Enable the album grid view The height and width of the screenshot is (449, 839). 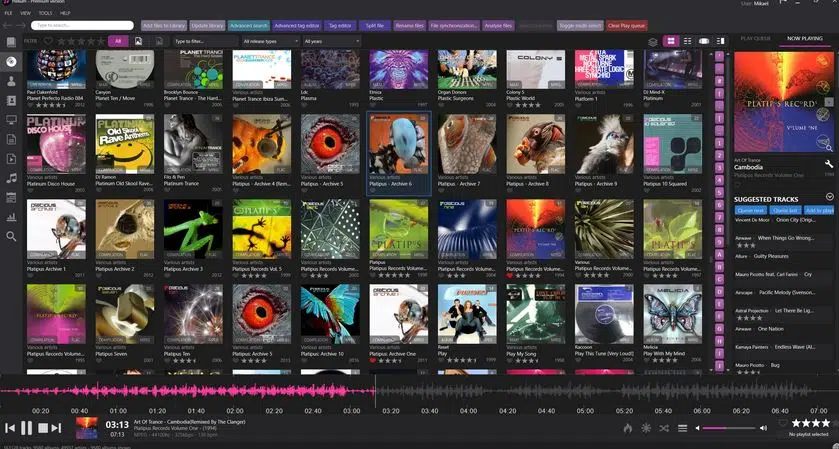click(670, 41)
